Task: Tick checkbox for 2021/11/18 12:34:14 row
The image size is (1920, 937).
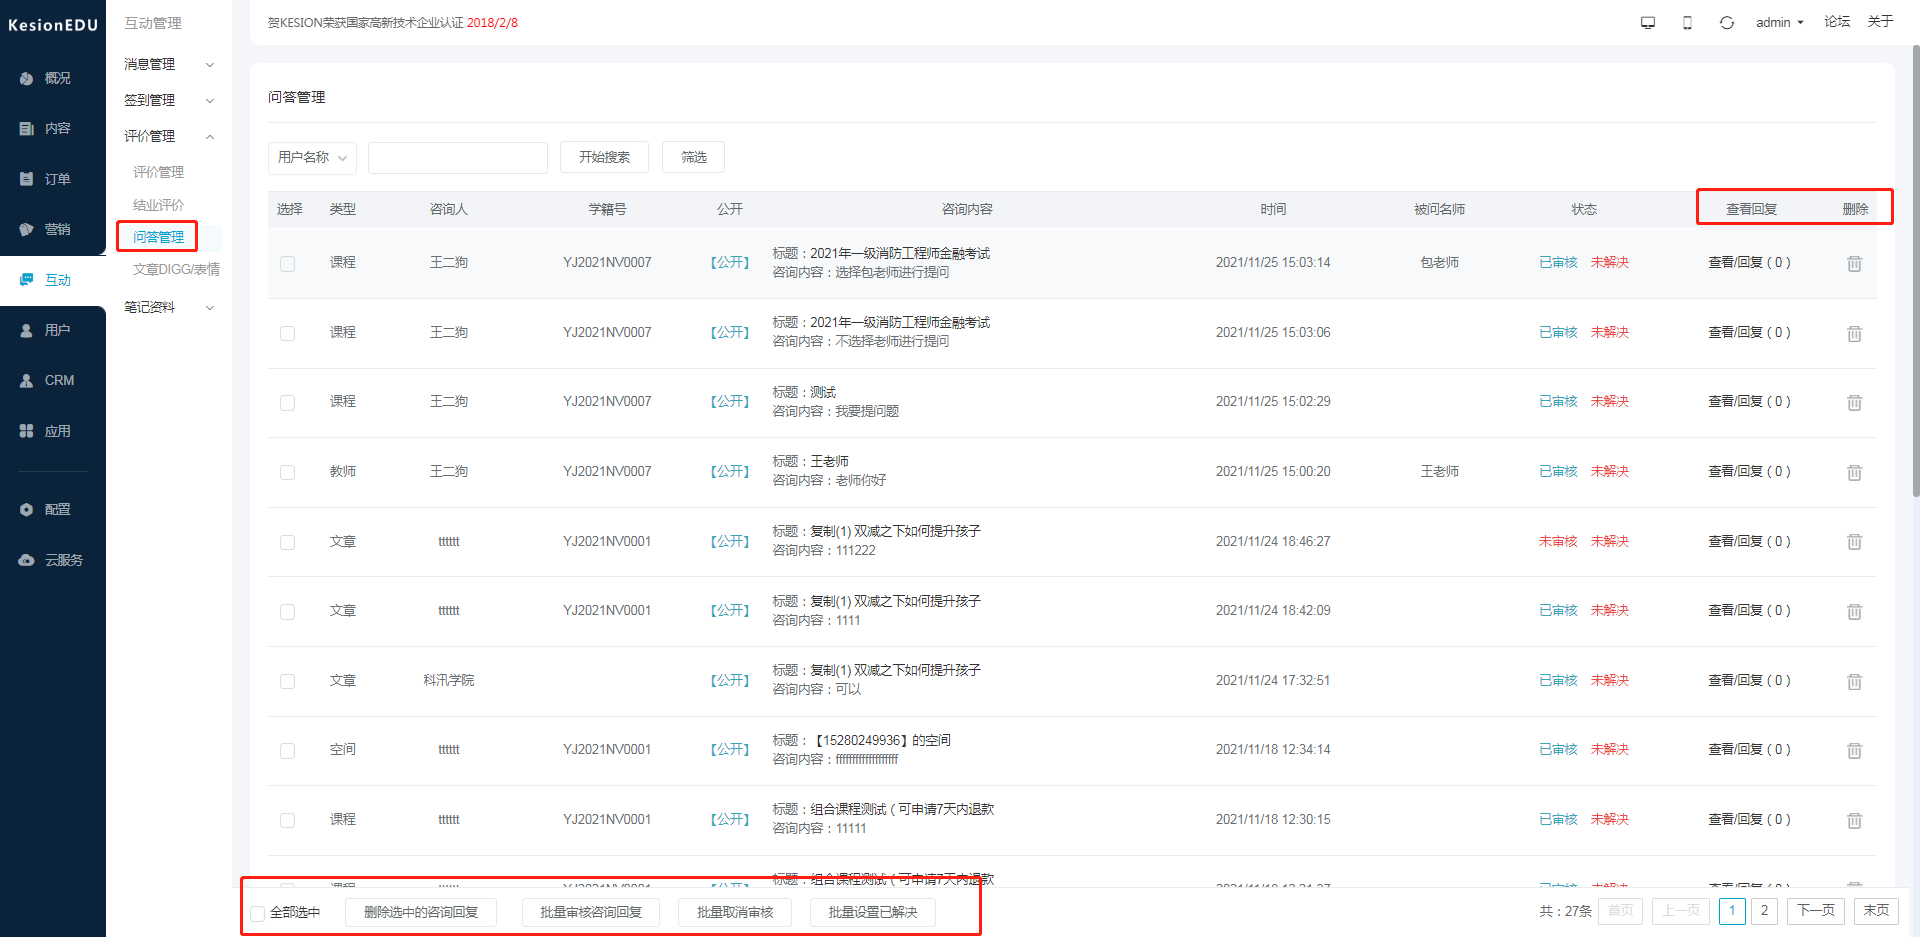Action: (x=288, y=751)
